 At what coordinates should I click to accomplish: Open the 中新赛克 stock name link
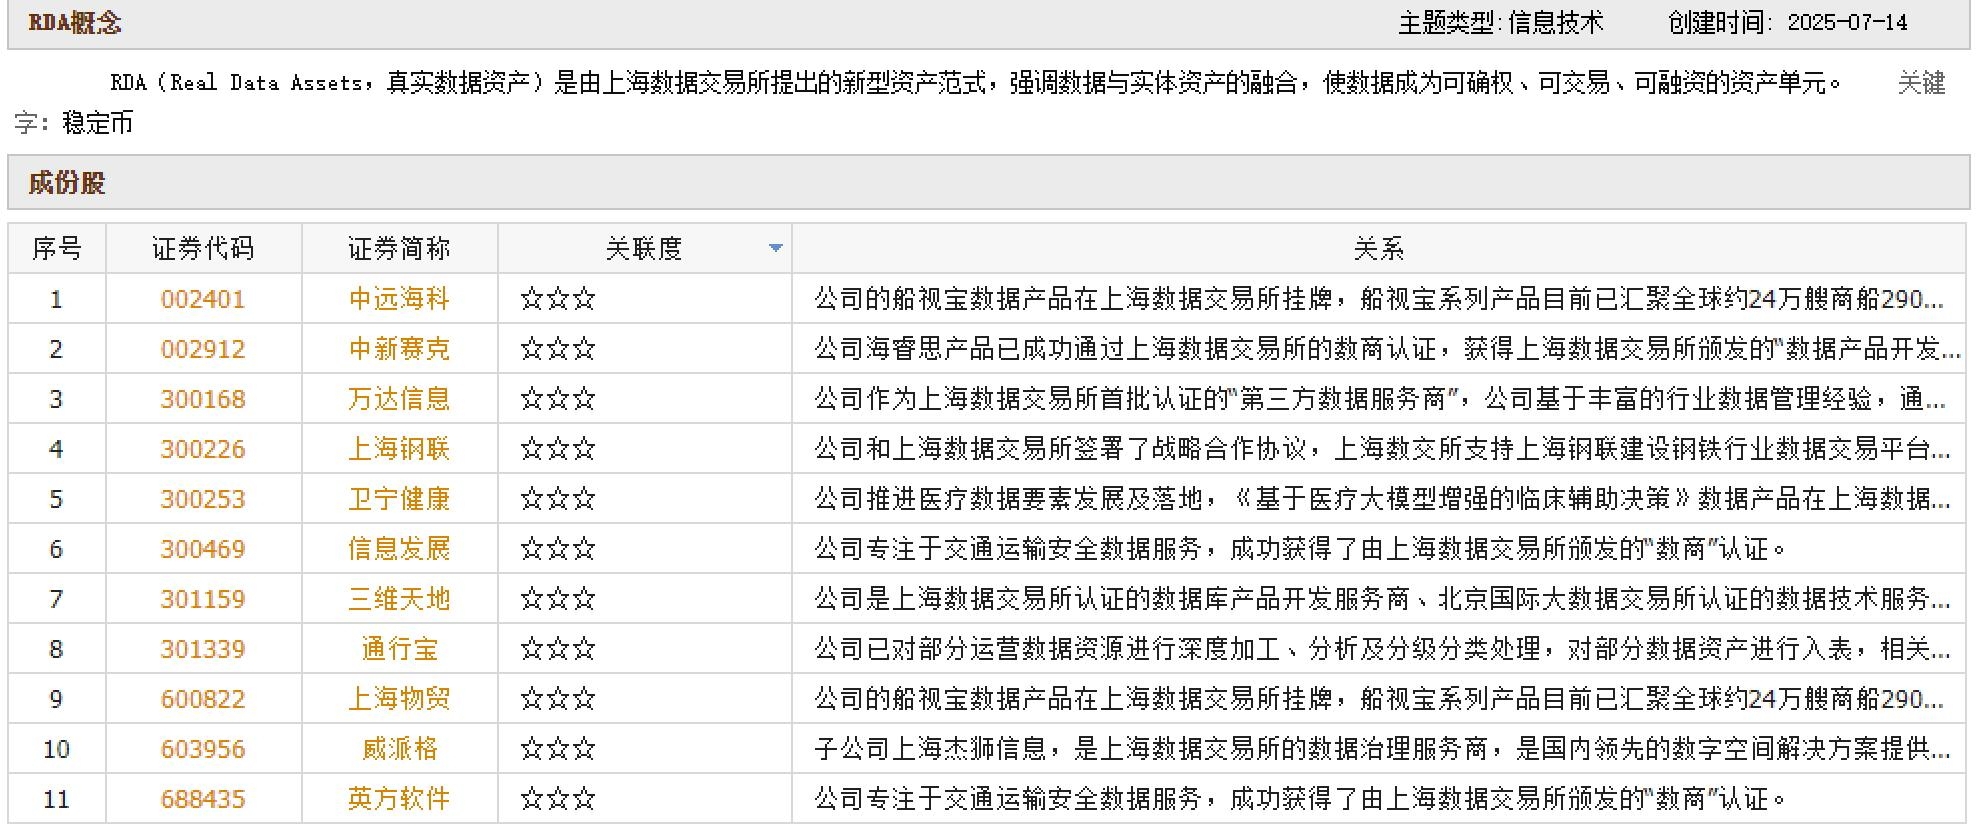coord(399,349)
